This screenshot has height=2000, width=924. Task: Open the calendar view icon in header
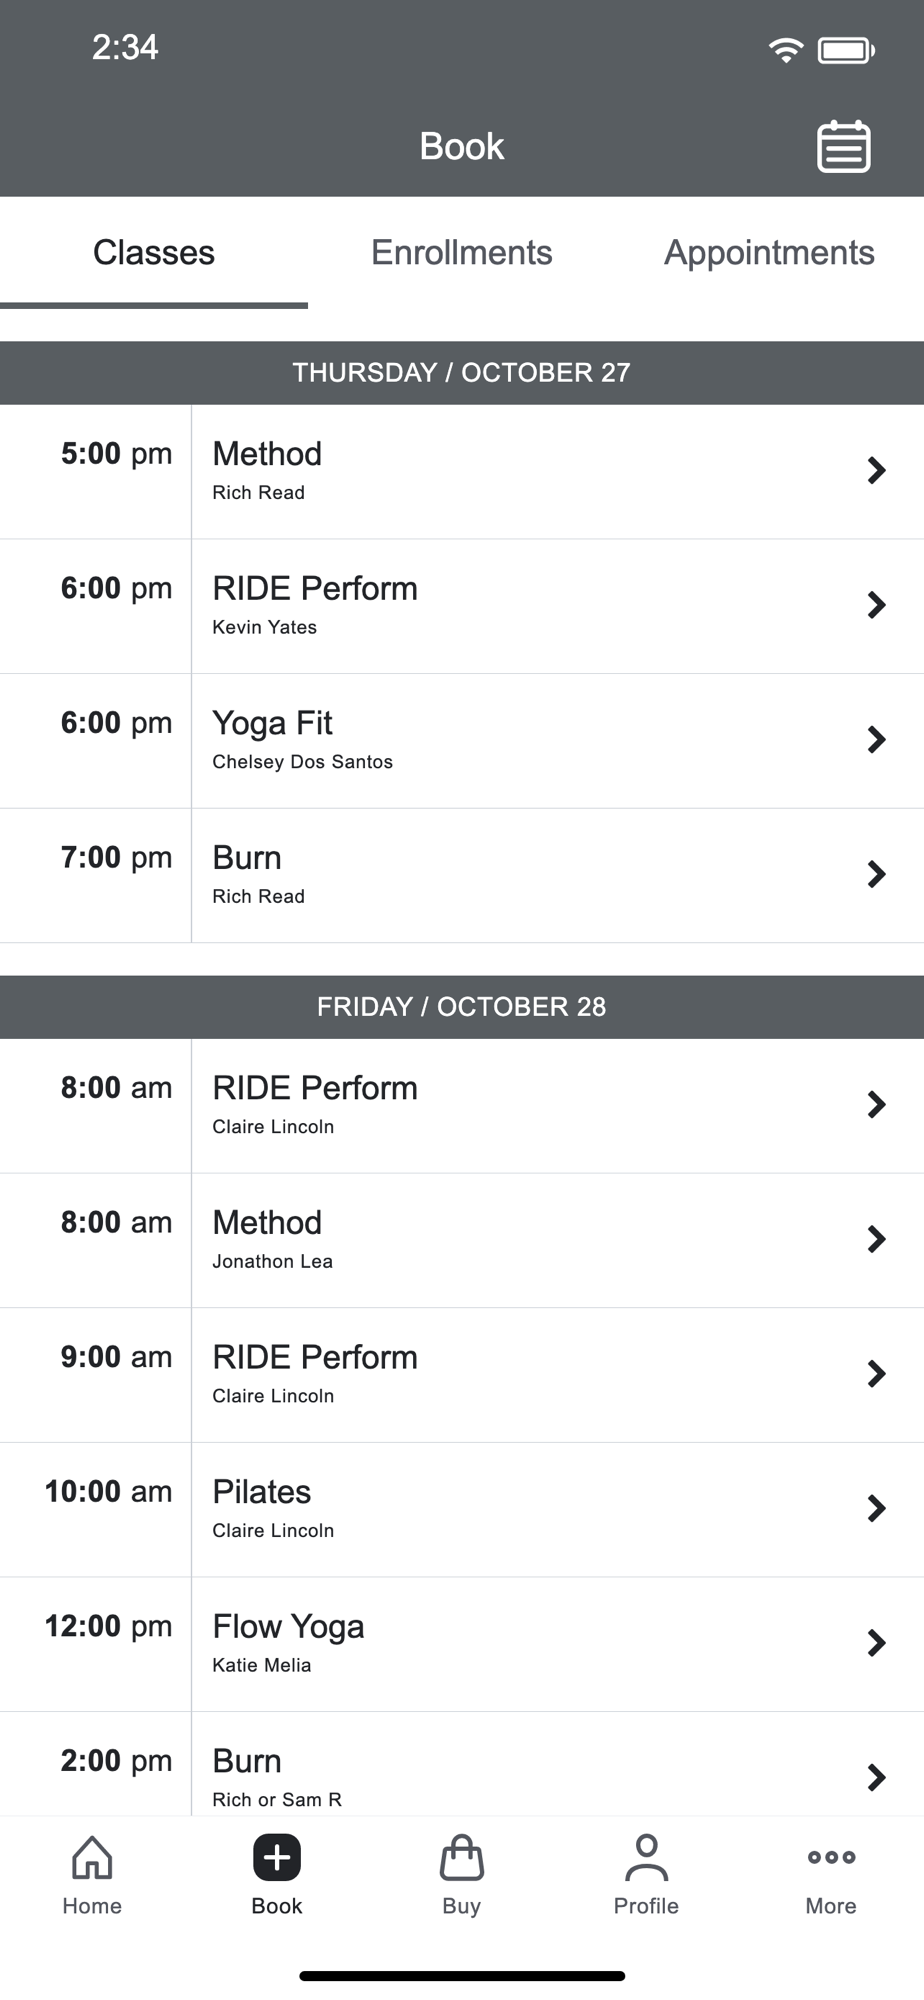(x=843, y=147)
